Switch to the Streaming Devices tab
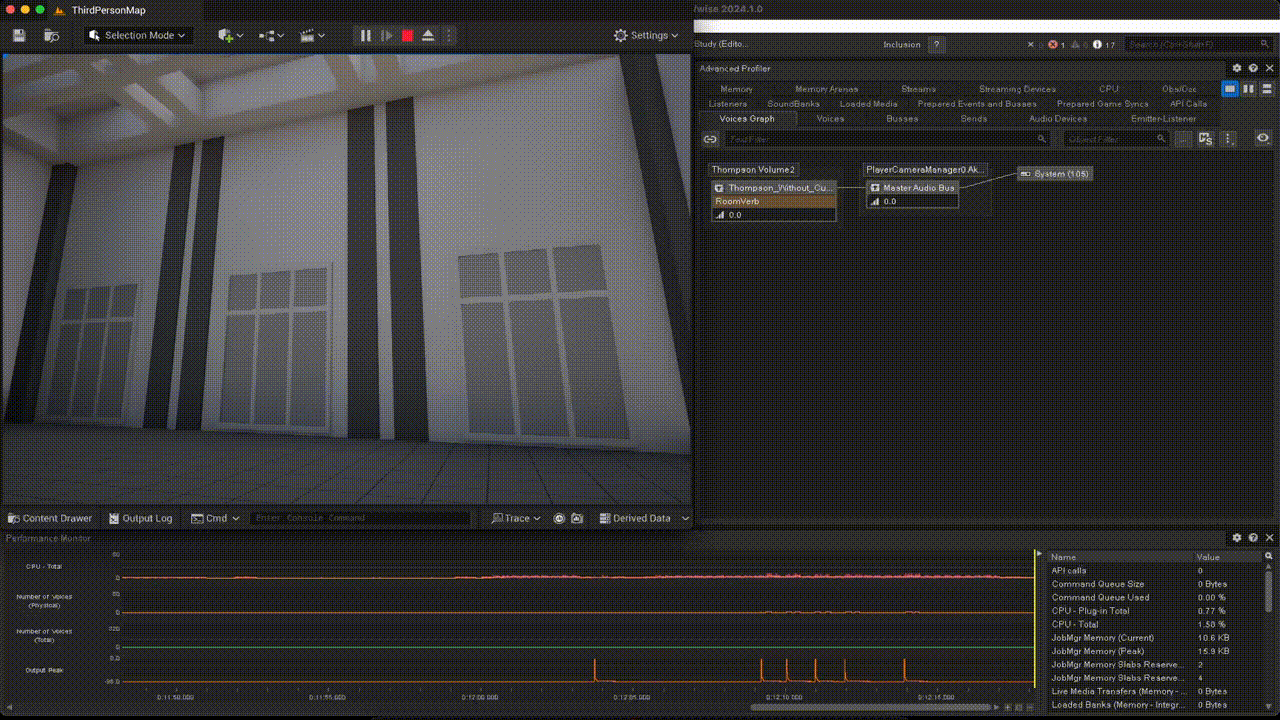The height and width of the screenshot is (720, 1280). (x=1017, y=89)
